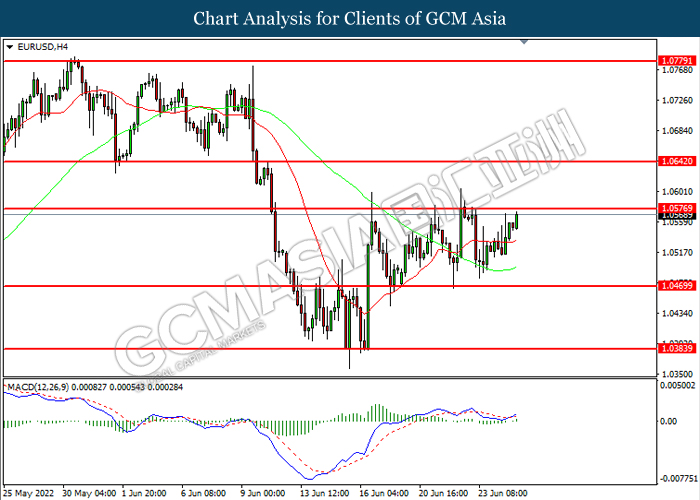Click the 20 Jun 16:00 time label

click(443, 493)
